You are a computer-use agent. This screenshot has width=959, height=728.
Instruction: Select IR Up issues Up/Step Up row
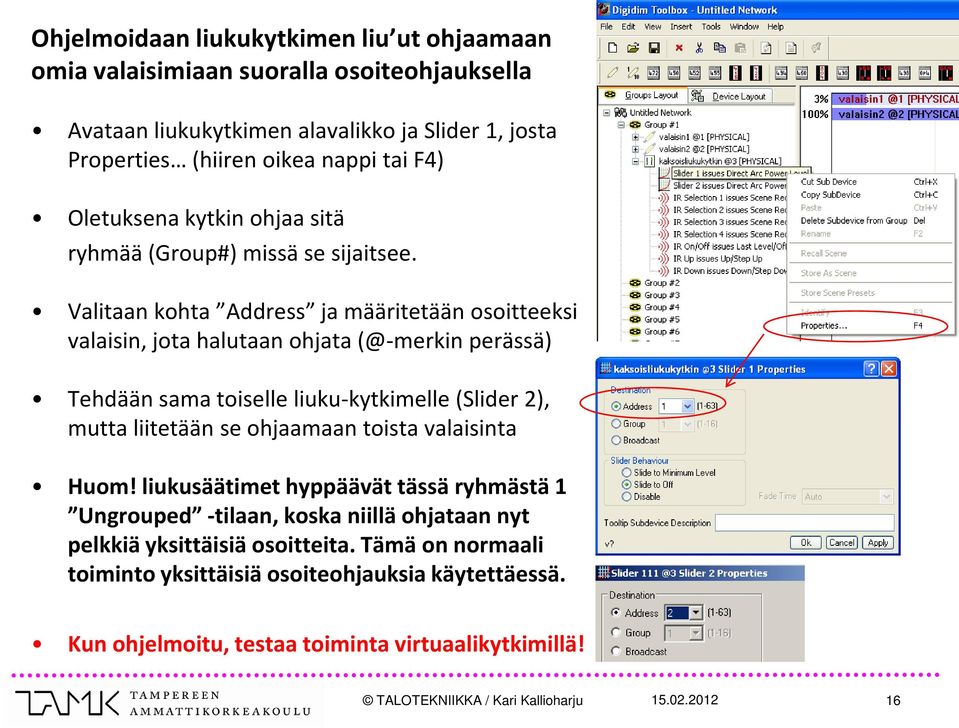click(718, 259)
